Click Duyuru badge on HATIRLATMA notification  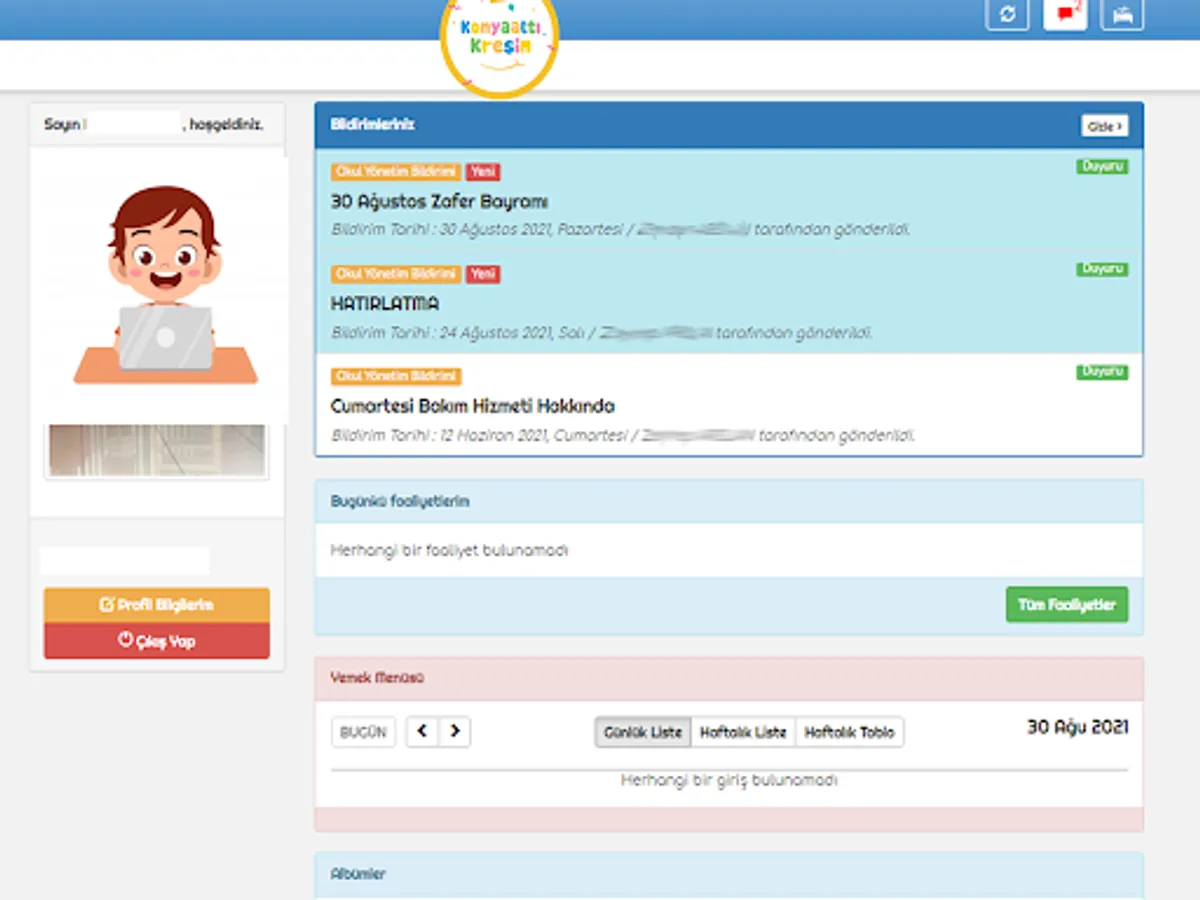[1102, 269]
